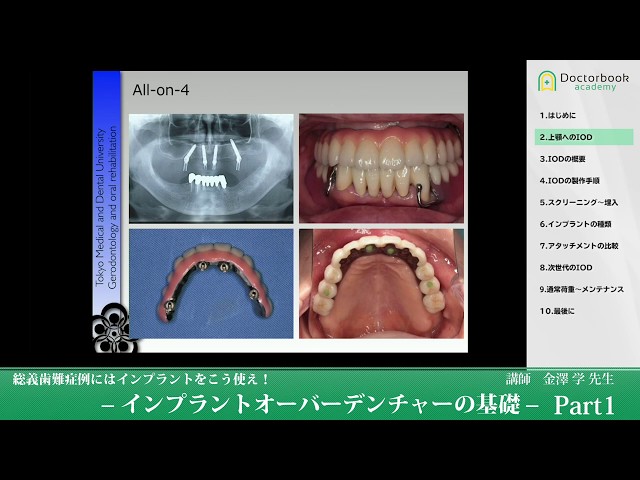Click the インプラントオーバーデンチャーの基礎 title
The image size is (640, 480).
(320, 405)
